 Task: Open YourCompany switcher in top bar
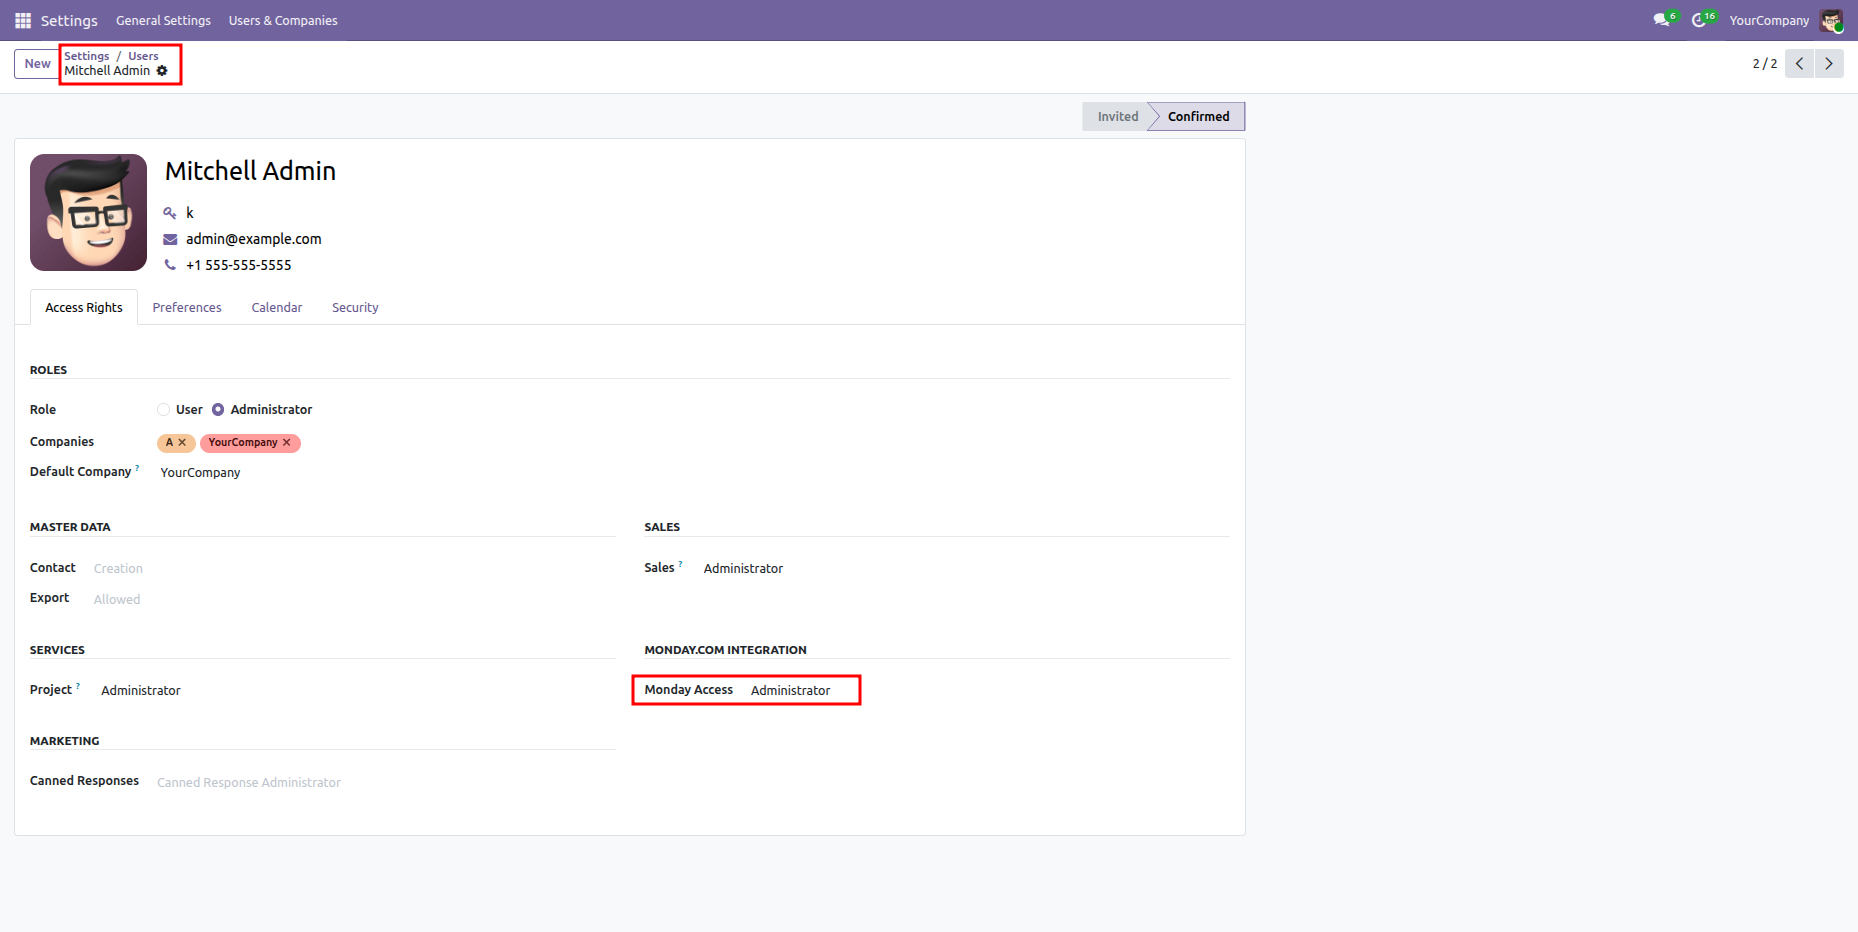(x=1769, y=20)
